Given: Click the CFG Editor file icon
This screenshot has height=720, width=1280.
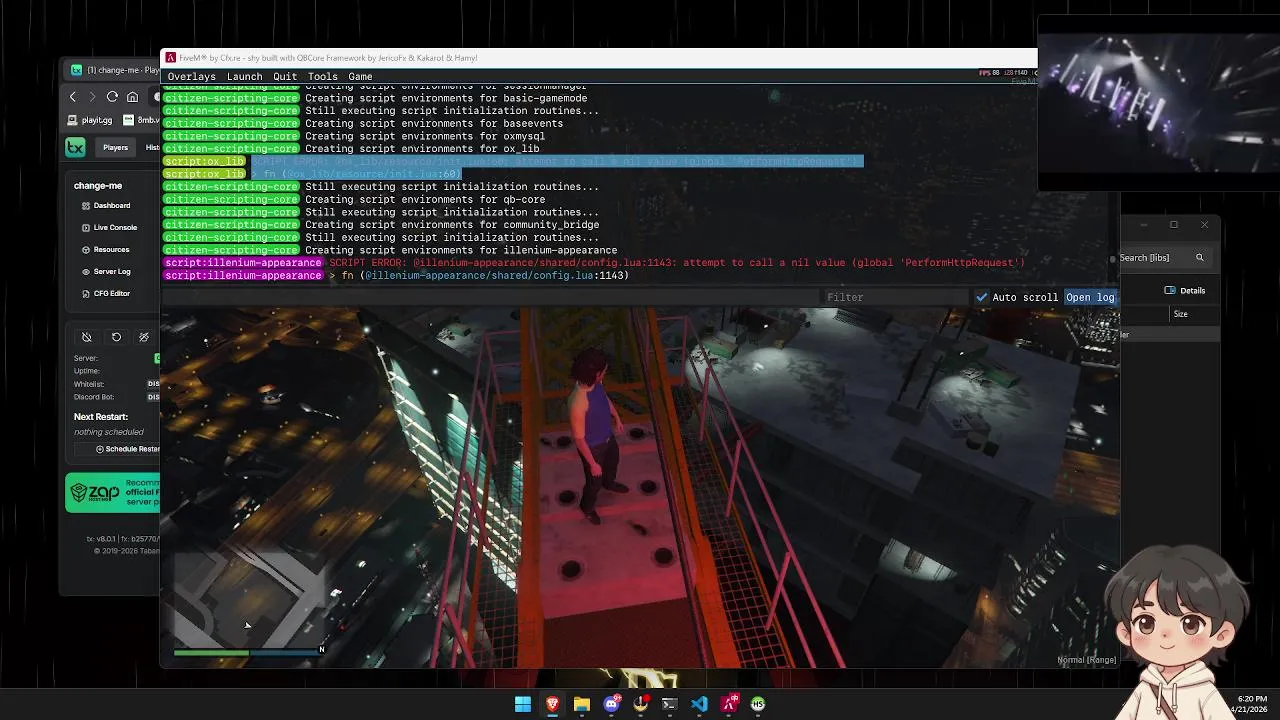Looking at the screenshot, I should click(85, 294).
